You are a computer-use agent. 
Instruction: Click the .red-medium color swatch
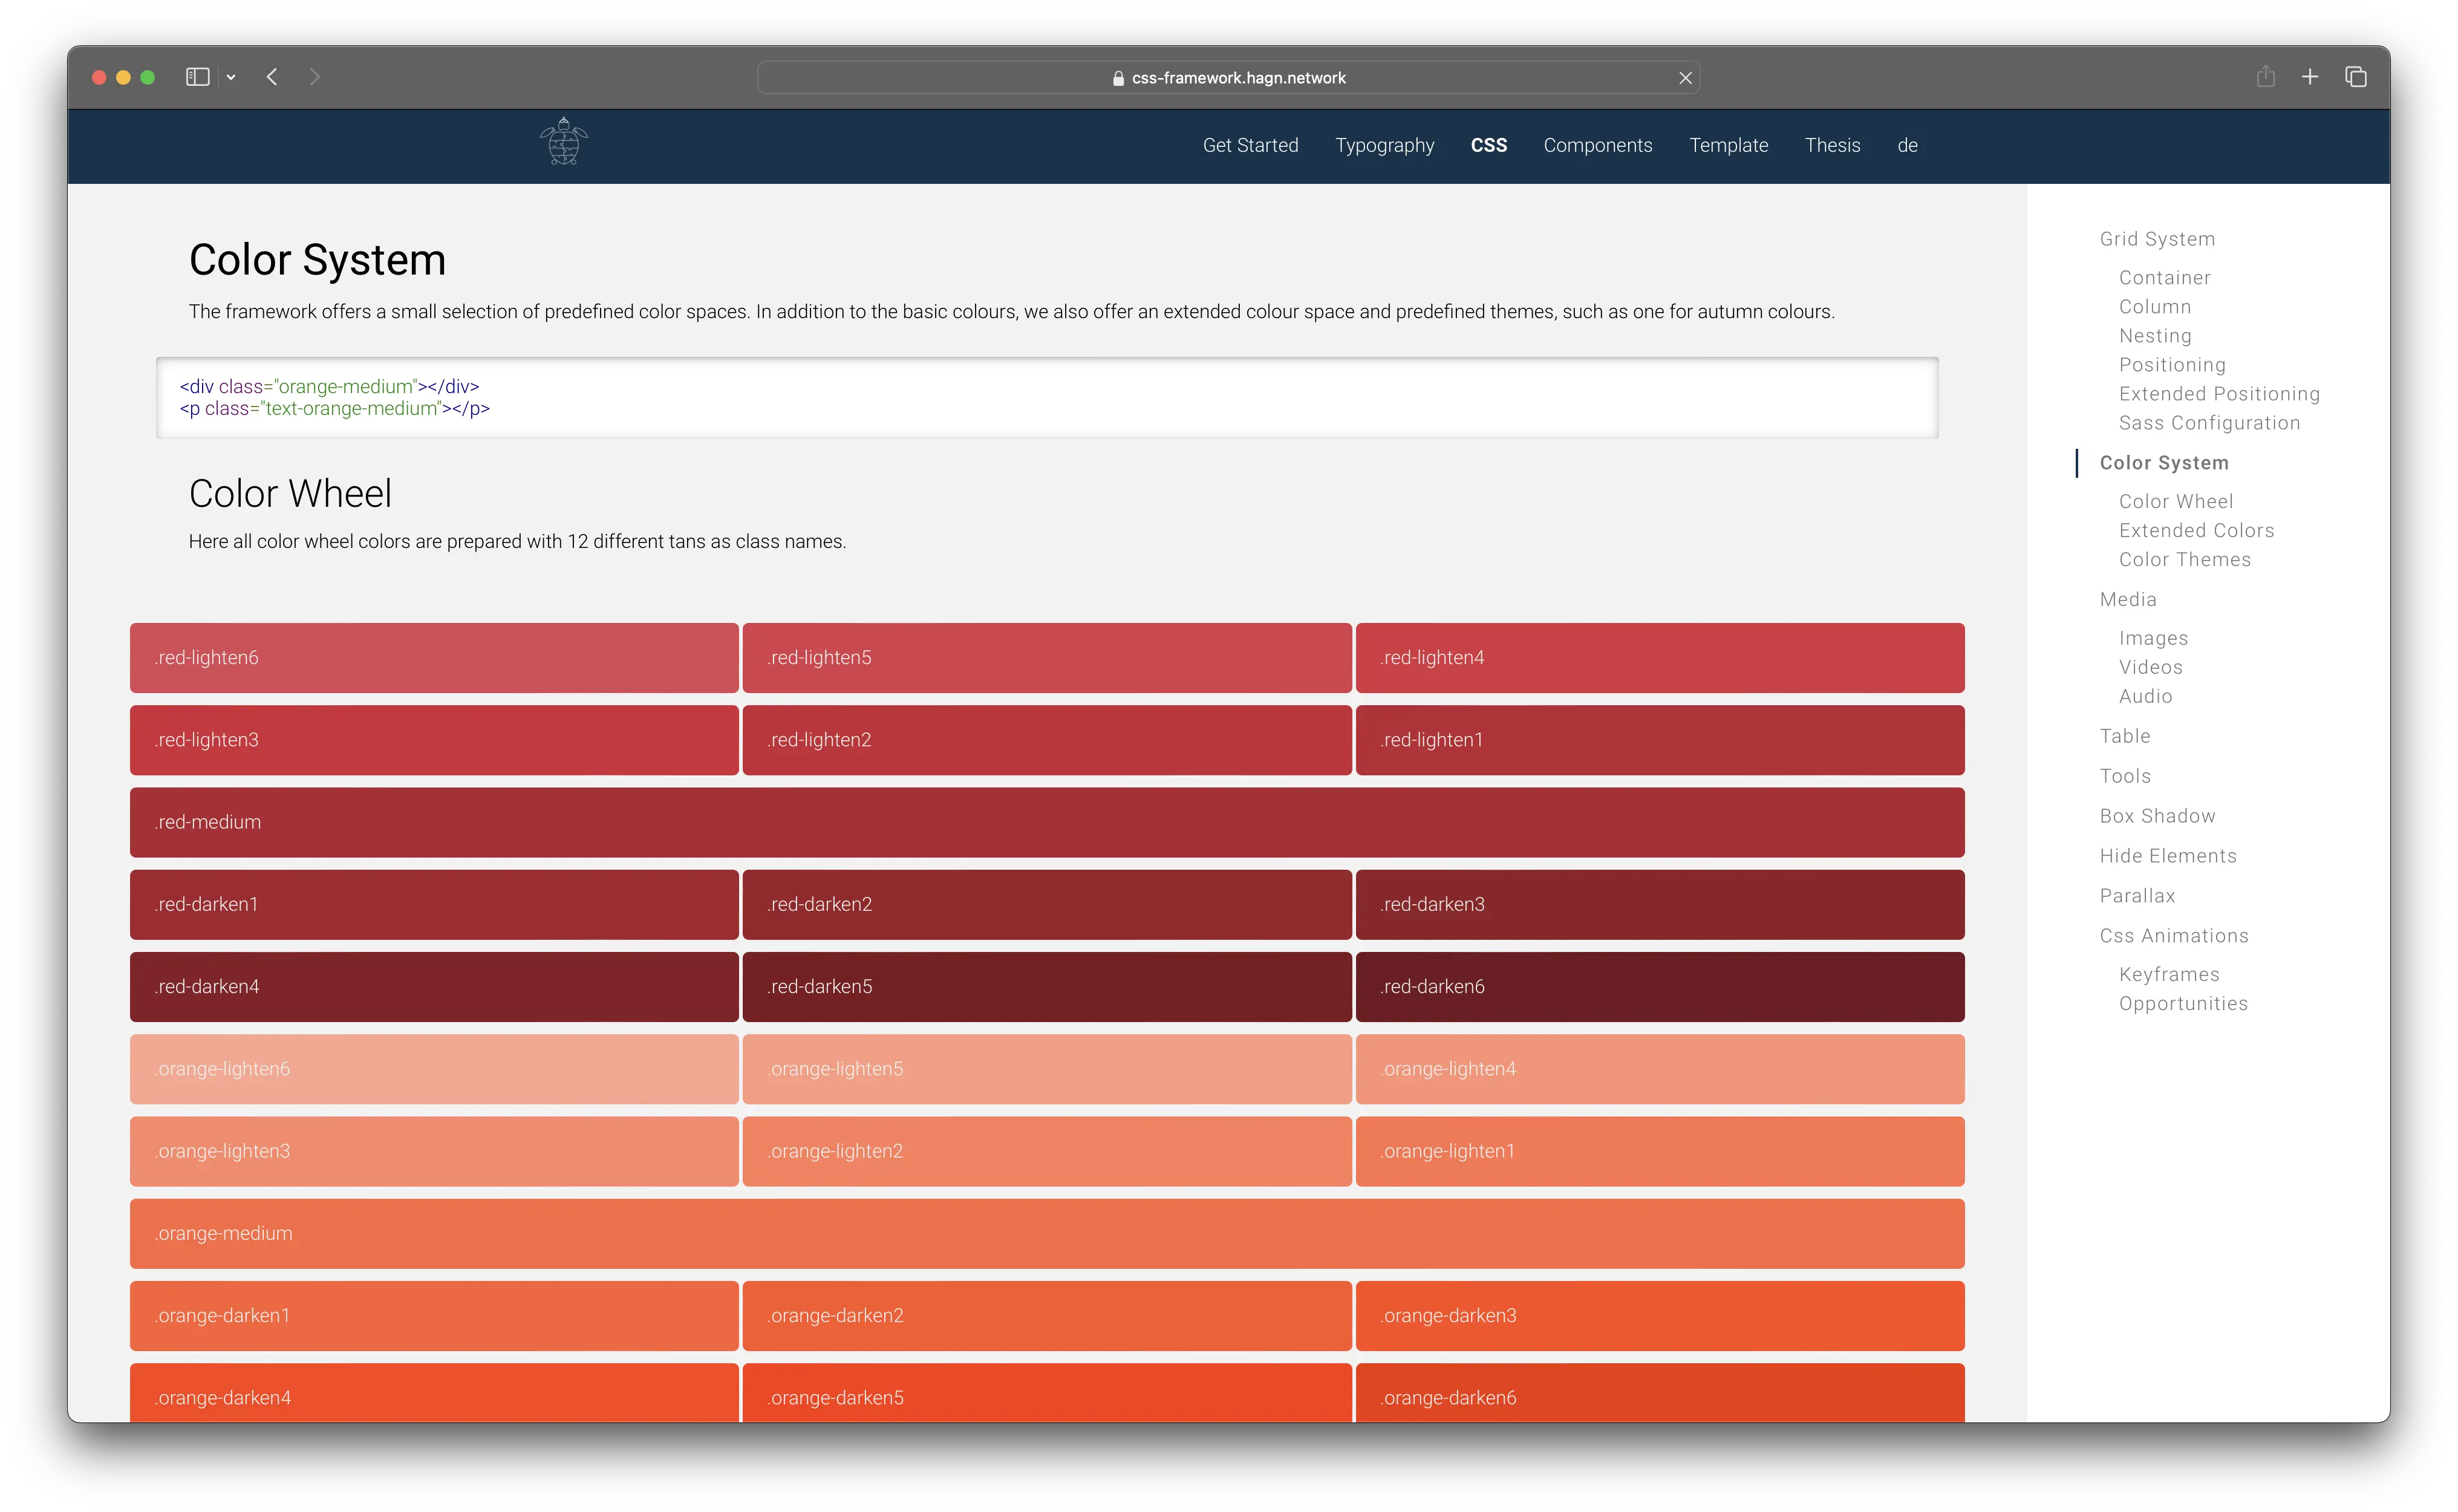tap(1046, 822)
